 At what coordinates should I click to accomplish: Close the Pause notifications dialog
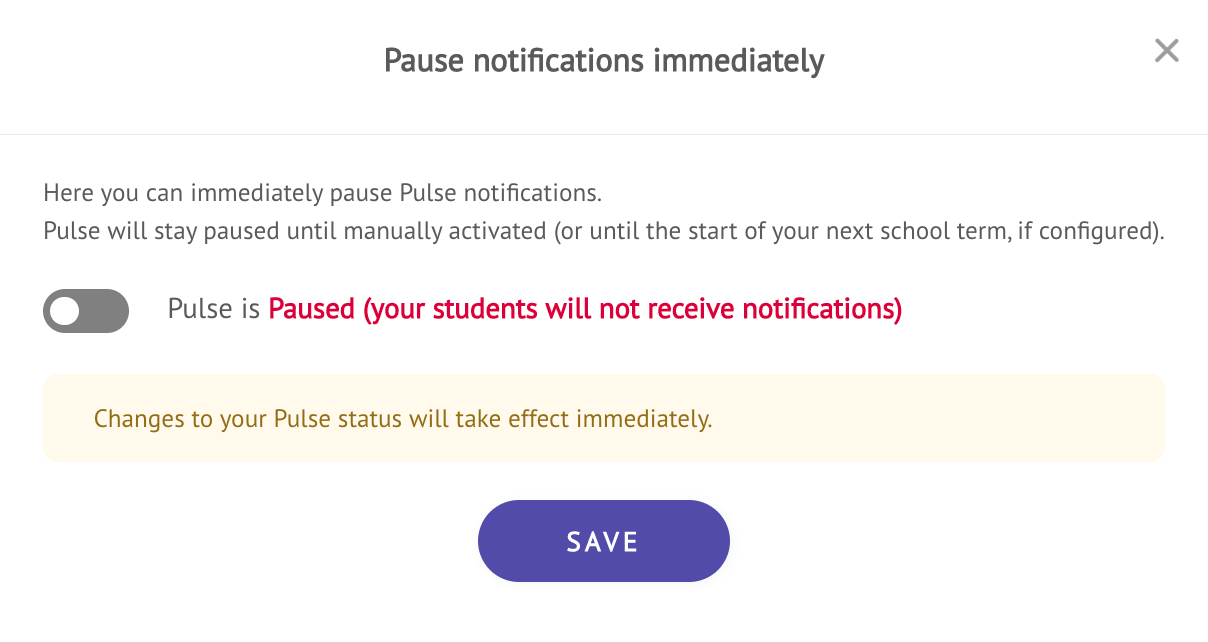1166,51
